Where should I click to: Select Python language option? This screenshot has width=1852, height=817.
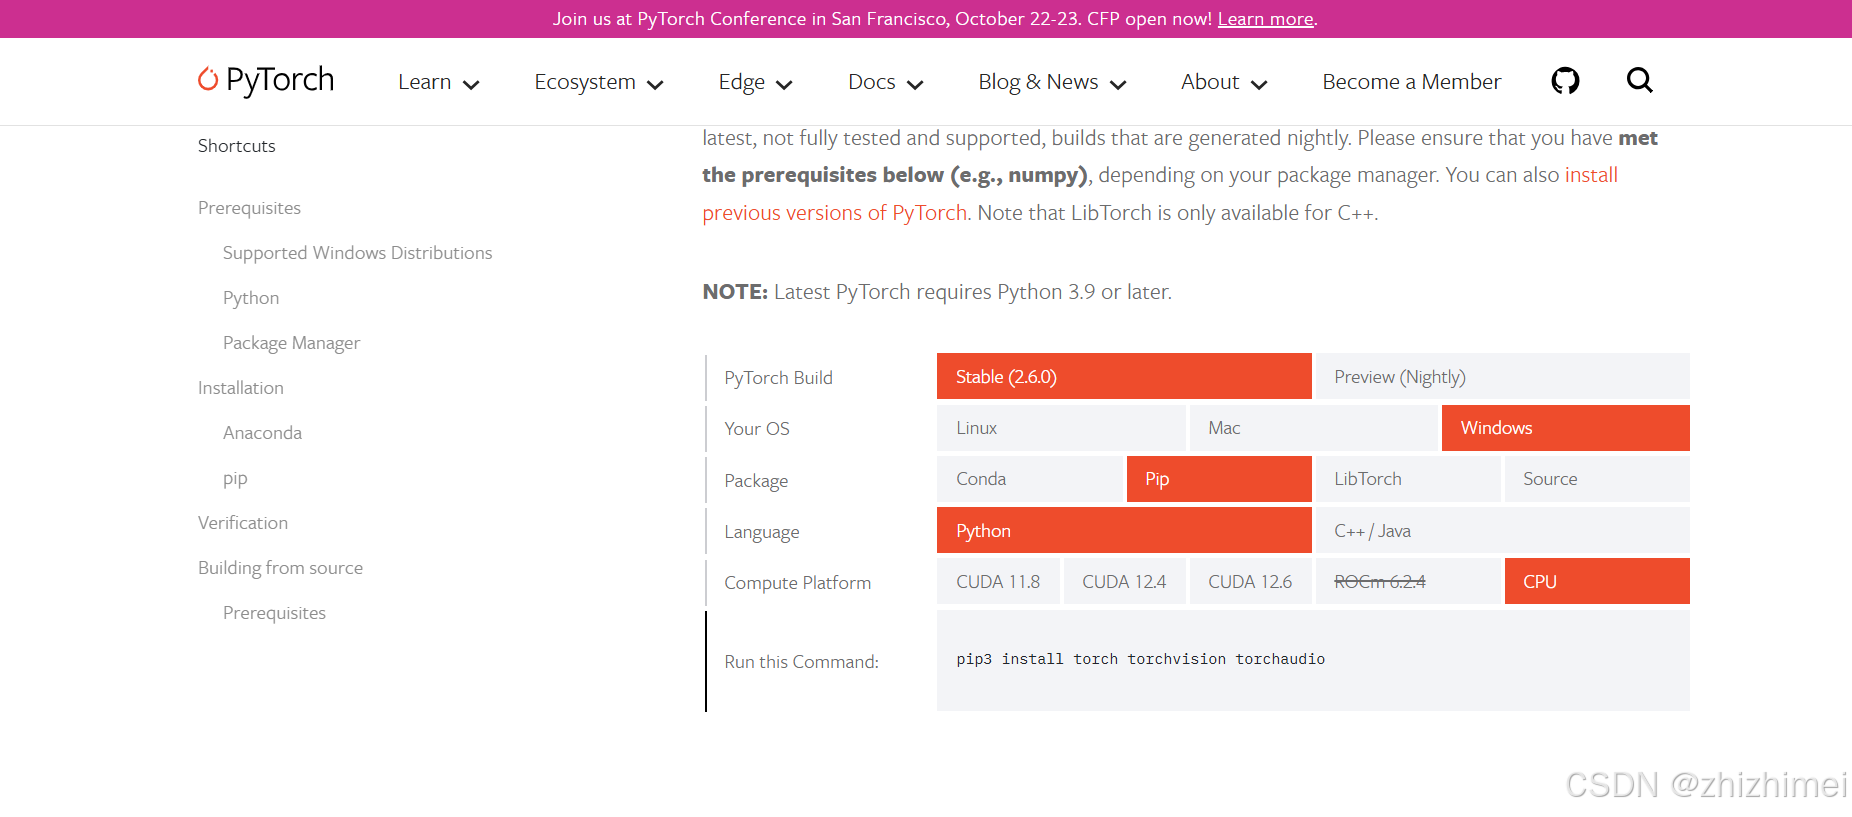click(1124, 530)
